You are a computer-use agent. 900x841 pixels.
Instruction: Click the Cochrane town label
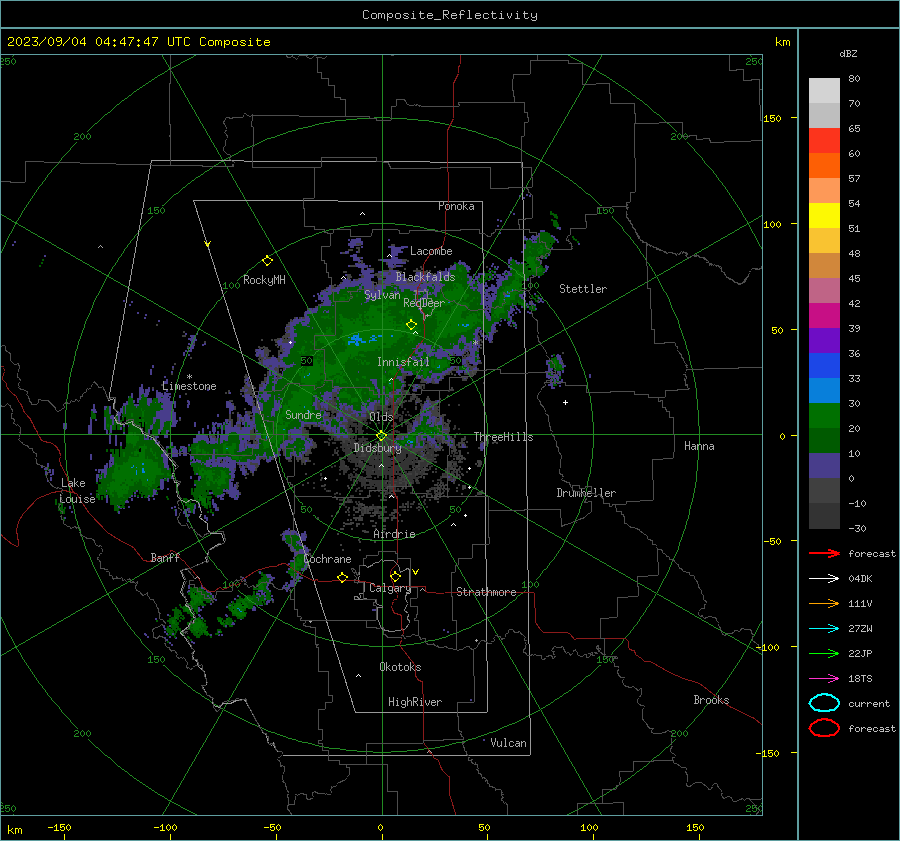coord(327,559)
